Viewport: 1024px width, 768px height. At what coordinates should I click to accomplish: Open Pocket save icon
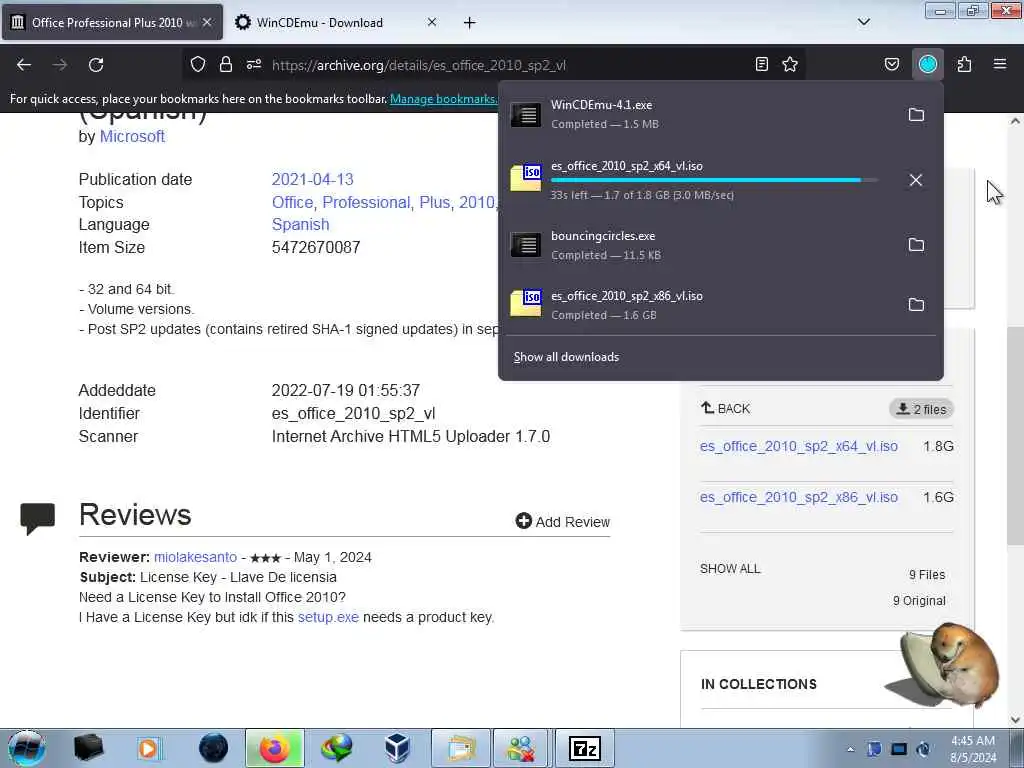pyautogui.click(x=891, y=64)
